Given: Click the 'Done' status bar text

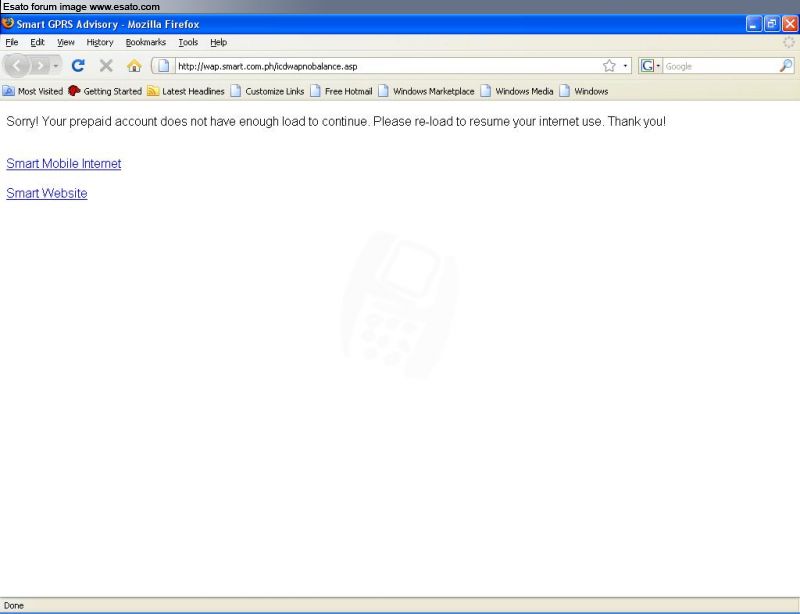Looking at the screenshot, I should (x=14, y=606).
